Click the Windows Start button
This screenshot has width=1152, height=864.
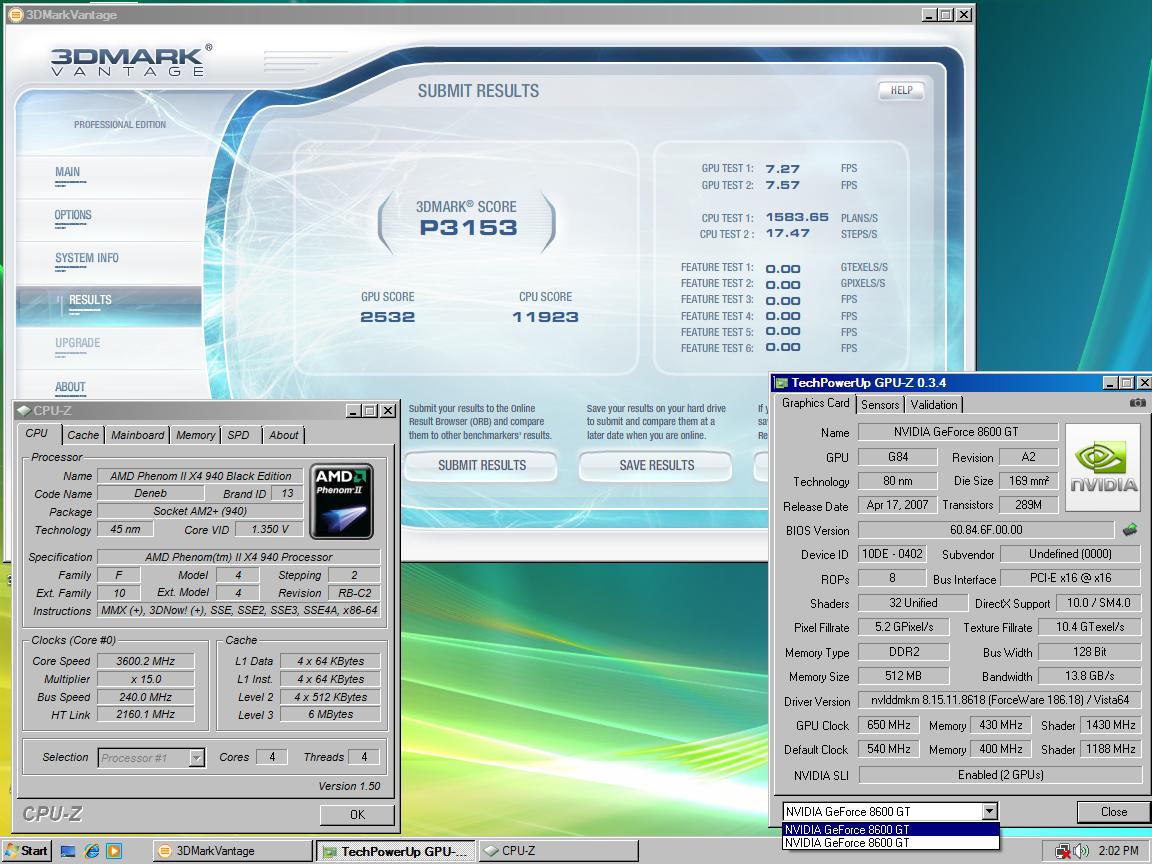click(x=26, y=851)
